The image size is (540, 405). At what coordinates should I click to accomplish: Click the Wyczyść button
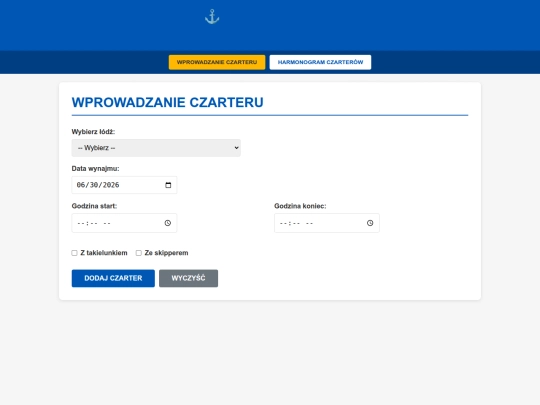(188, 278)
